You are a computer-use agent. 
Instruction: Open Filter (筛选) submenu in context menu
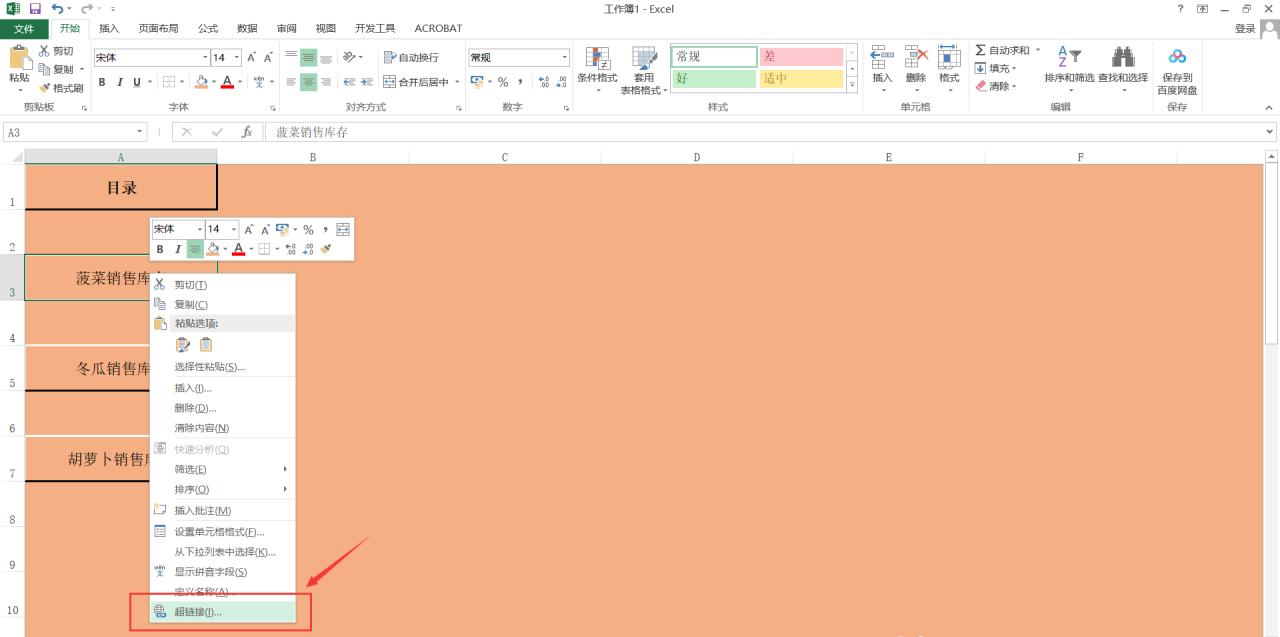coord(222,469)
